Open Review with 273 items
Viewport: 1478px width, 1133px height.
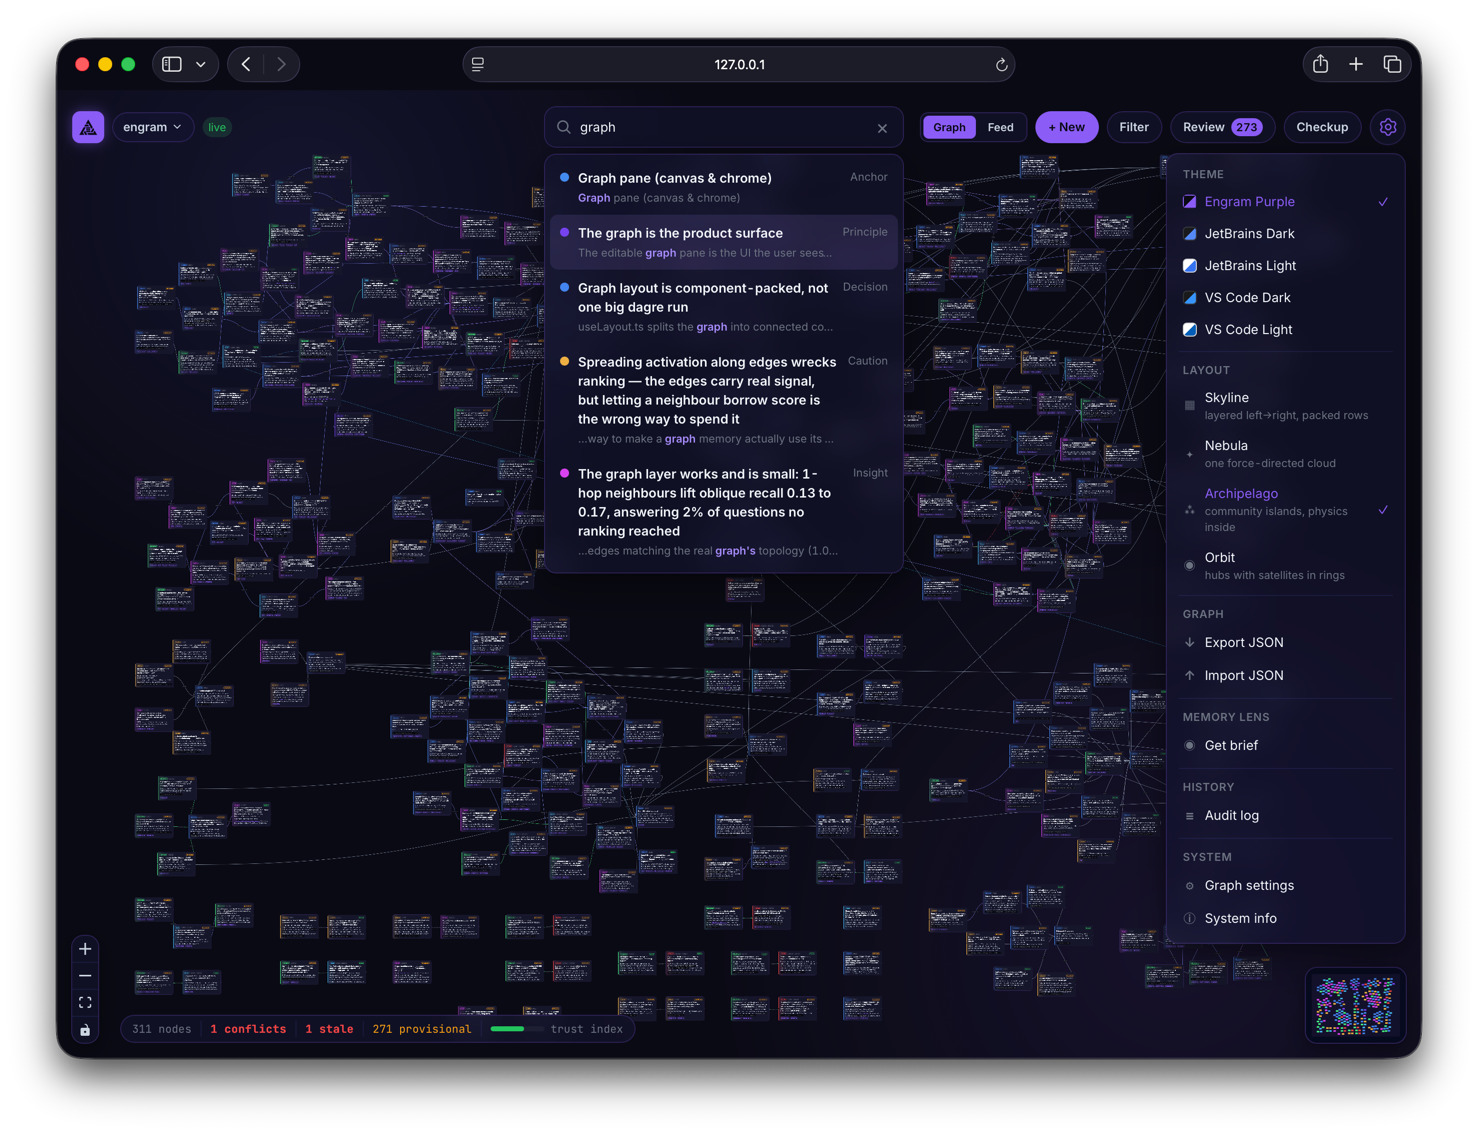tap(1222, 127)
